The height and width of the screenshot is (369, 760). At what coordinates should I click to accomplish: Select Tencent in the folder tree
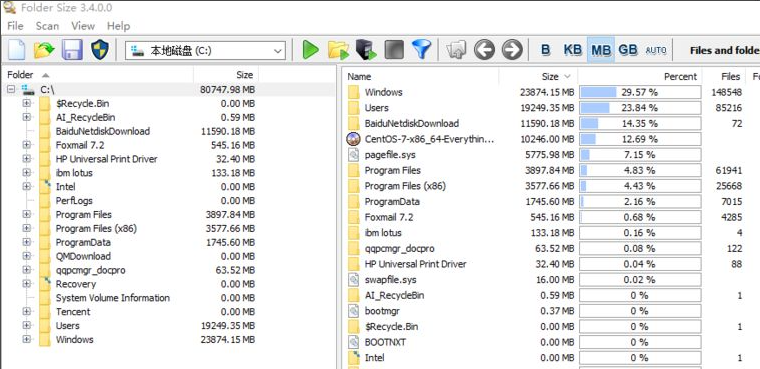pyautogui.click(x=73, y=312)
